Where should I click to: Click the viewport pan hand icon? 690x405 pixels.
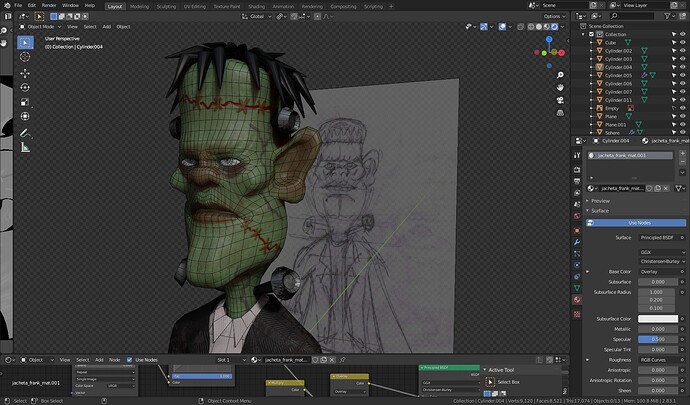560,88
